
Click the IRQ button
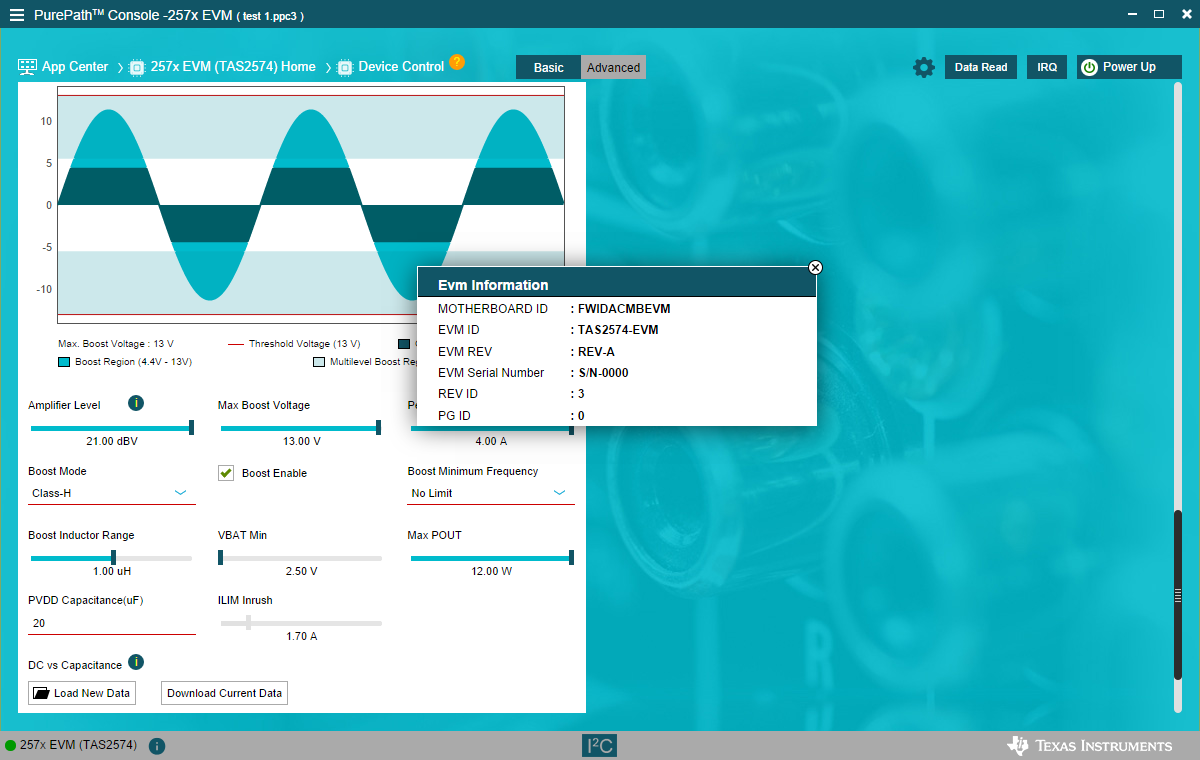coord(1047,67)
